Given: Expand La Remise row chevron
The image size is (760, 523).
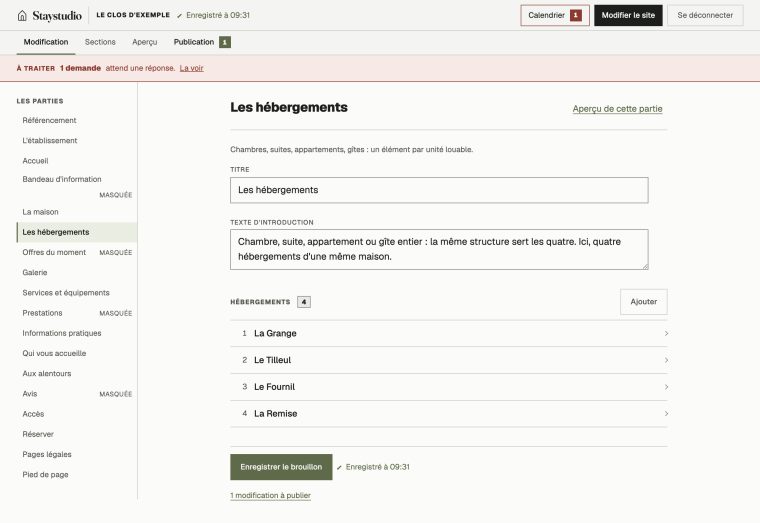Looking at the screenshot, I should click(x=666, y=413).
